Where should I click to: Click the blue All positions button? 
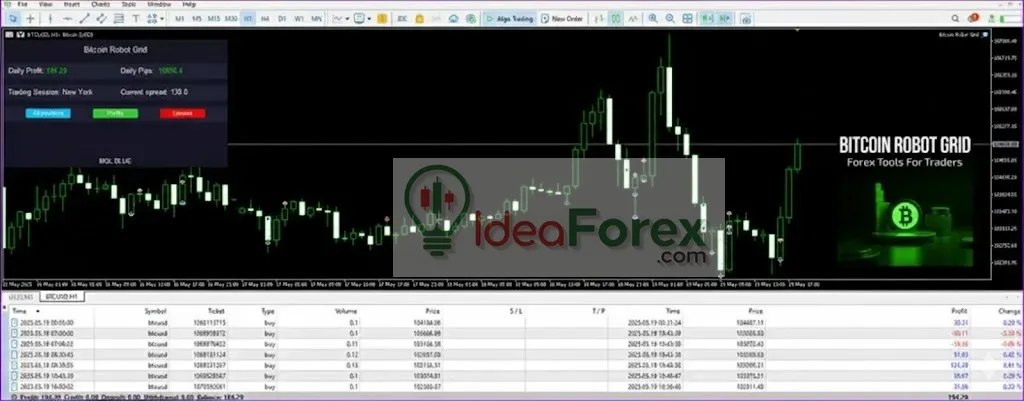[x=48, y=113]
